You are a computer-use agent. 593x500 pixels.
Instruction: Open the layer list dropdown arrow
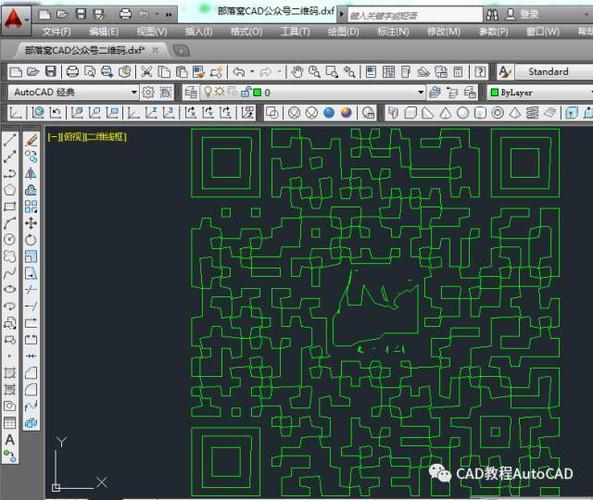pyautogui.click(x=421, y=92)
